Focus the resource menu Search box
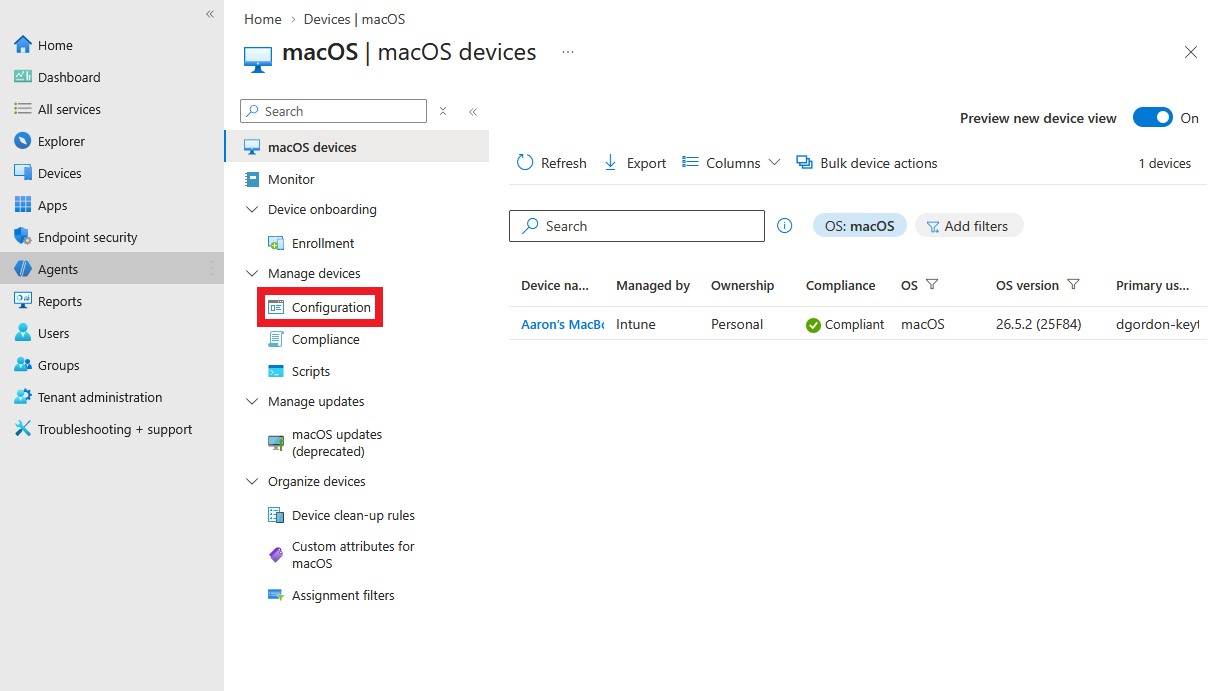Image resolution: width=1227 pixels, height=691 pixels. tap(333, 111)
